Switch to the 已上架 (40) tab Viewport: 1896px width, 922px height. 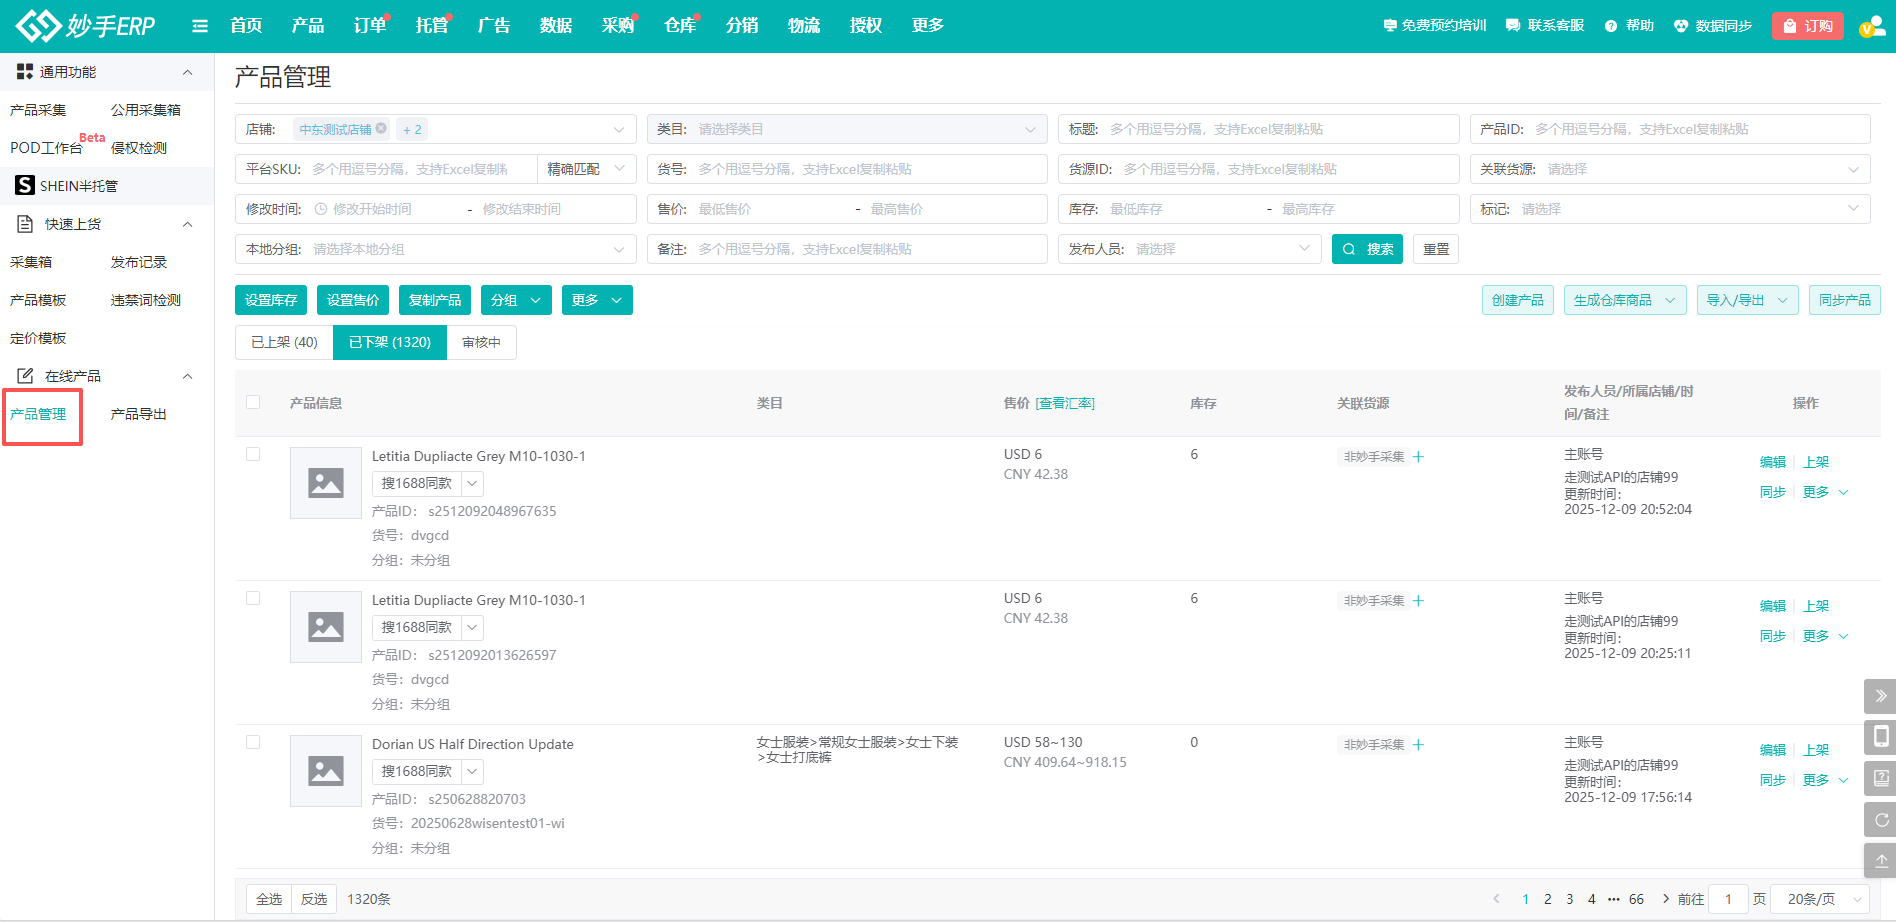[x=284, y=342]
